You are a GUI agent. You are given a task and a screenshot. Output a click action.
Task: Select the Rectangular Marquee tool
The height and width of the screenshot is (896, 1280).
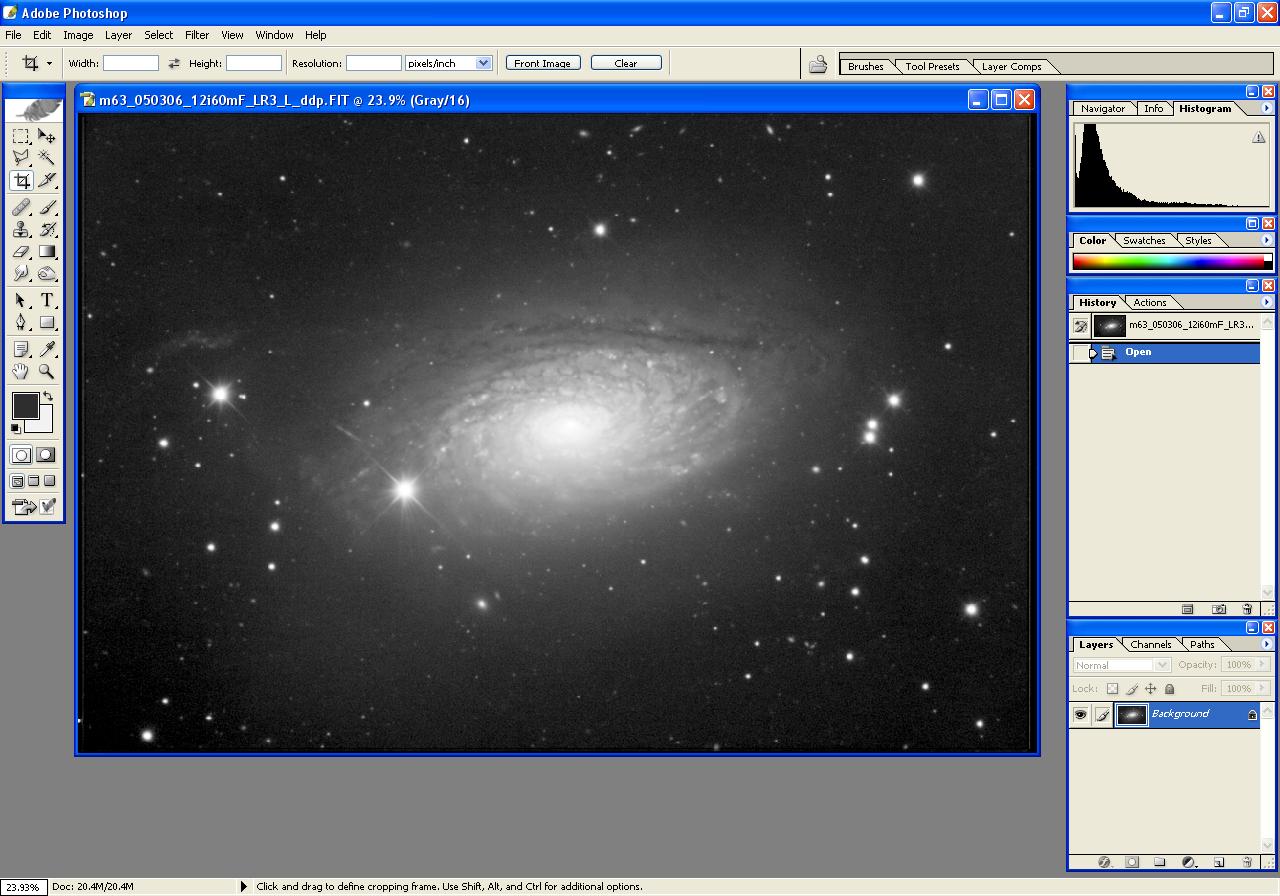pos(21,136)
